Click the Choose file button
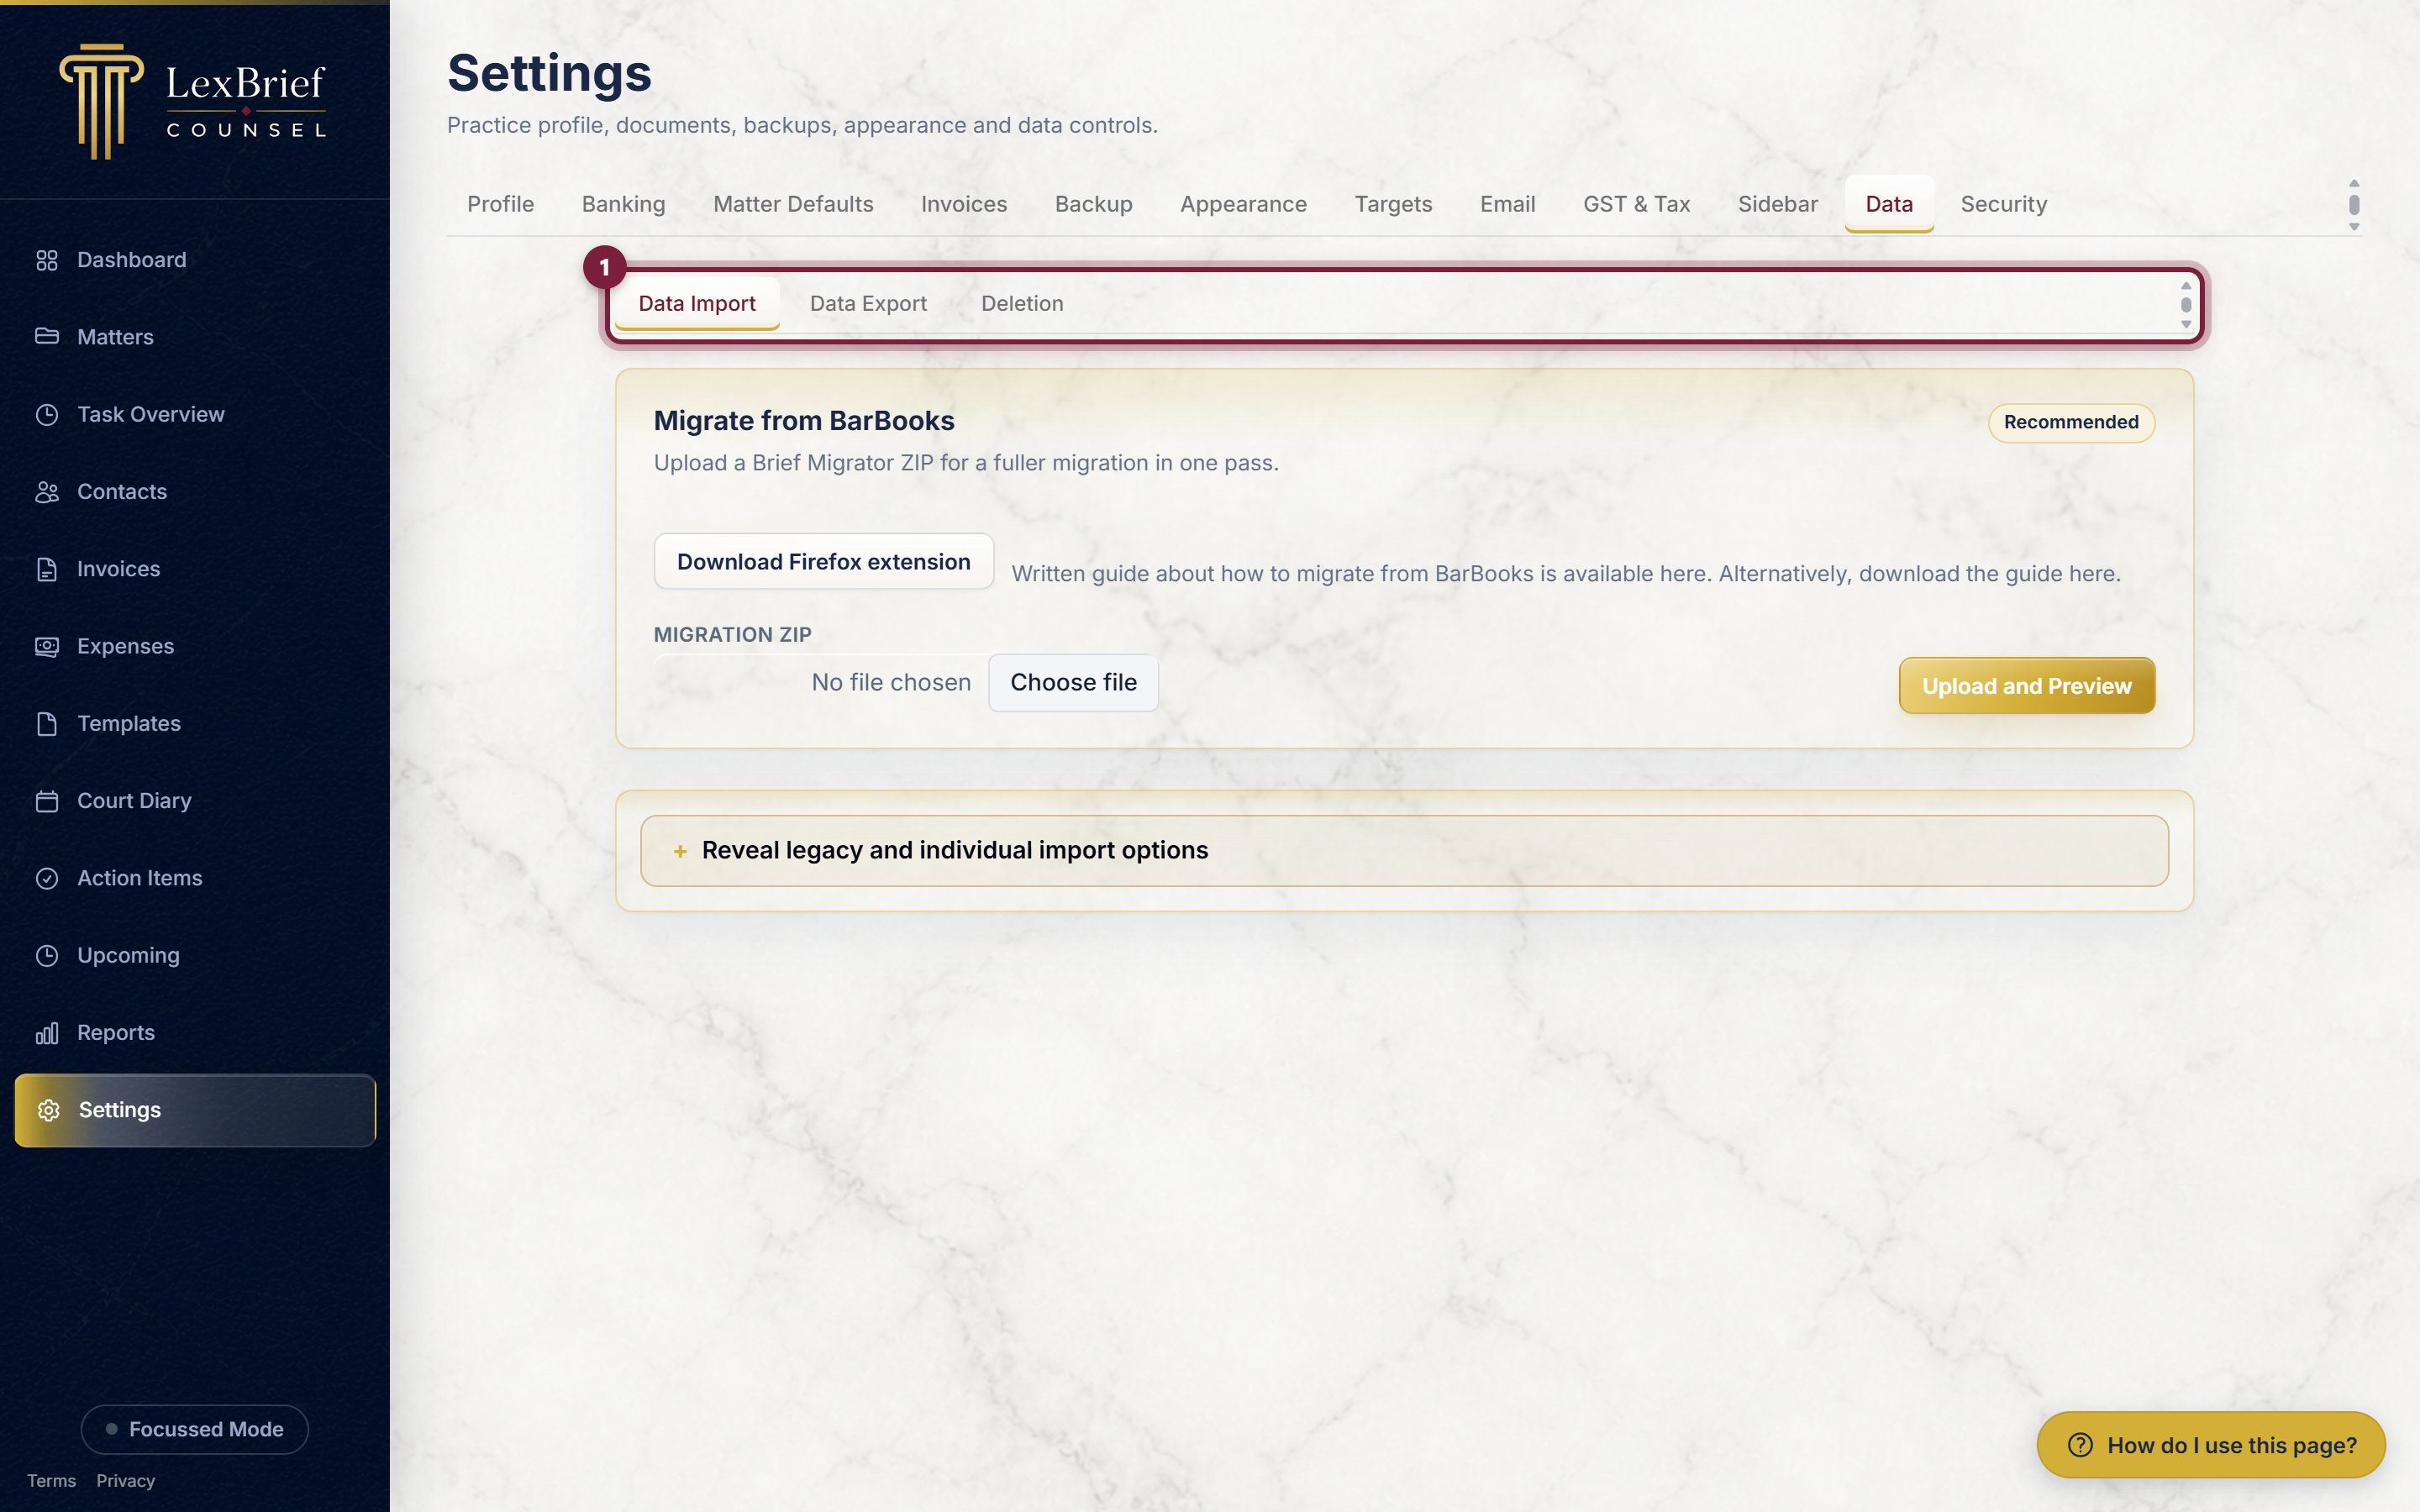 click(1073, 682)
